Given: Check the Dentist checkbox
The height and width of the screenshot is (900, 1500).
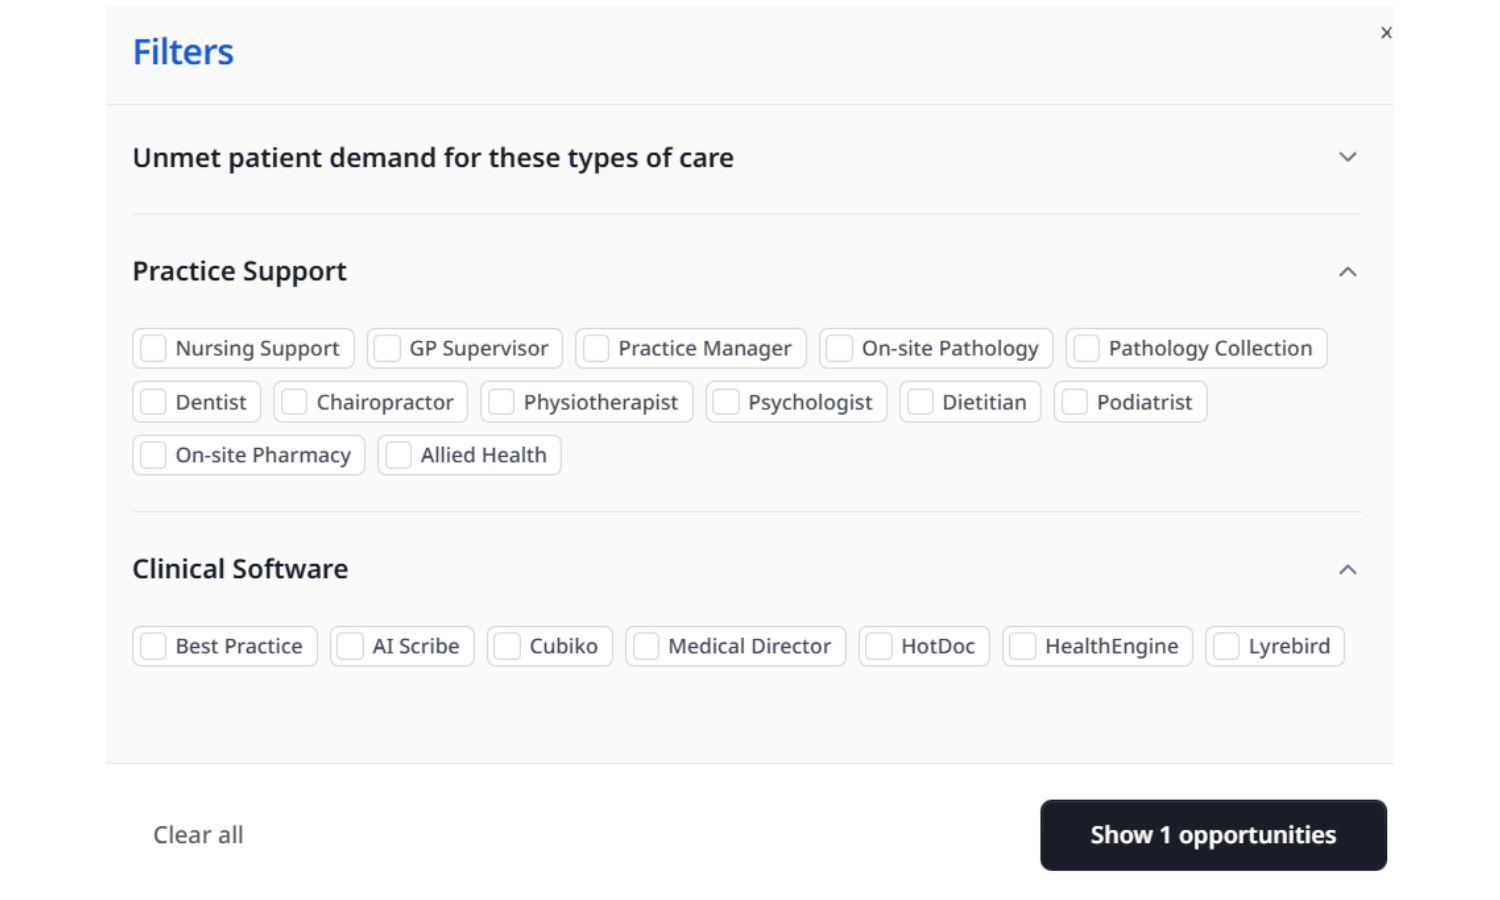Looking at the screenshot, I should pos(152,402).
